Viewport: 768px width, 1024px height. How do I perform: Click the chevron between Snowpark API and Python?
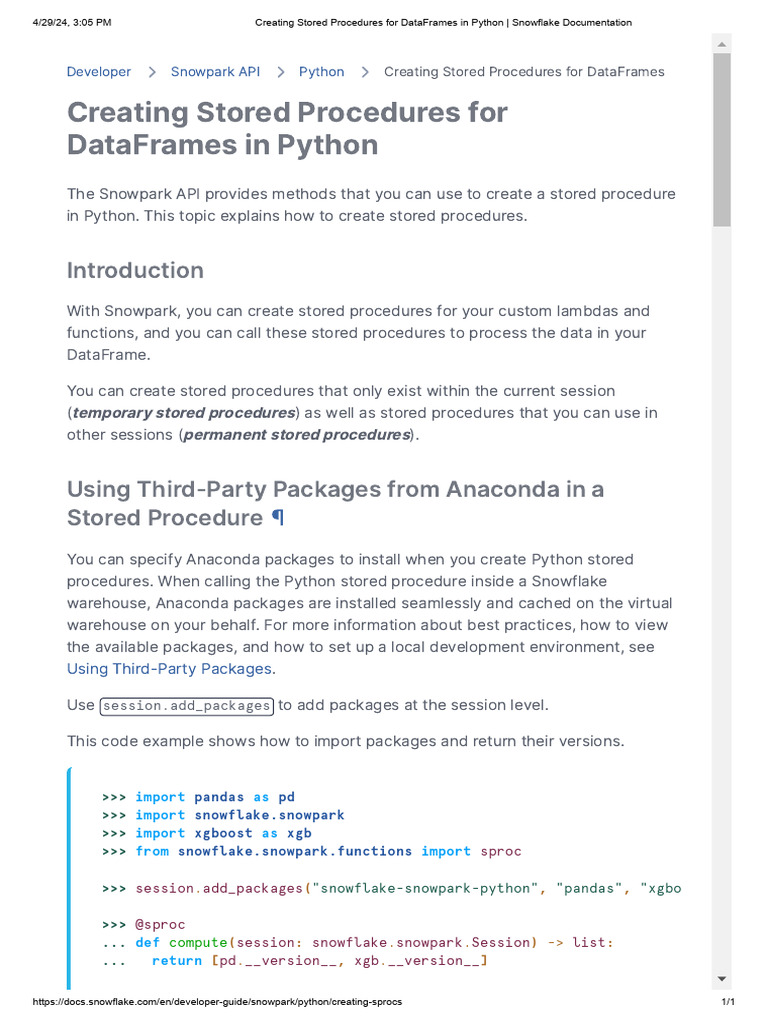click(280, 72)
